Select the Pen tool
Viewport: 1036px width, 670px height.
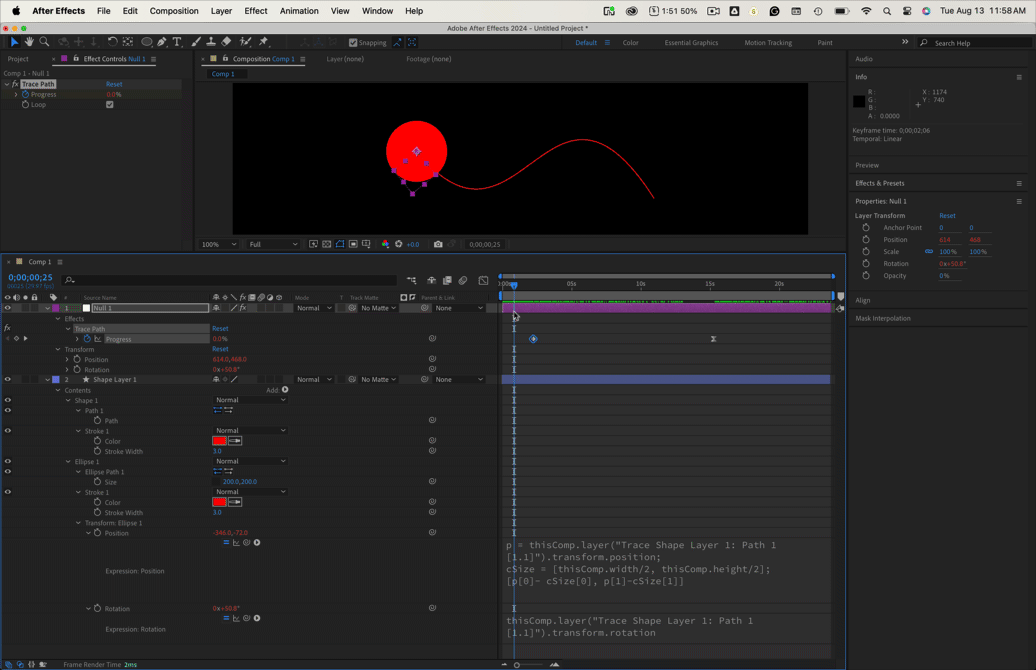tap(162, 42)
